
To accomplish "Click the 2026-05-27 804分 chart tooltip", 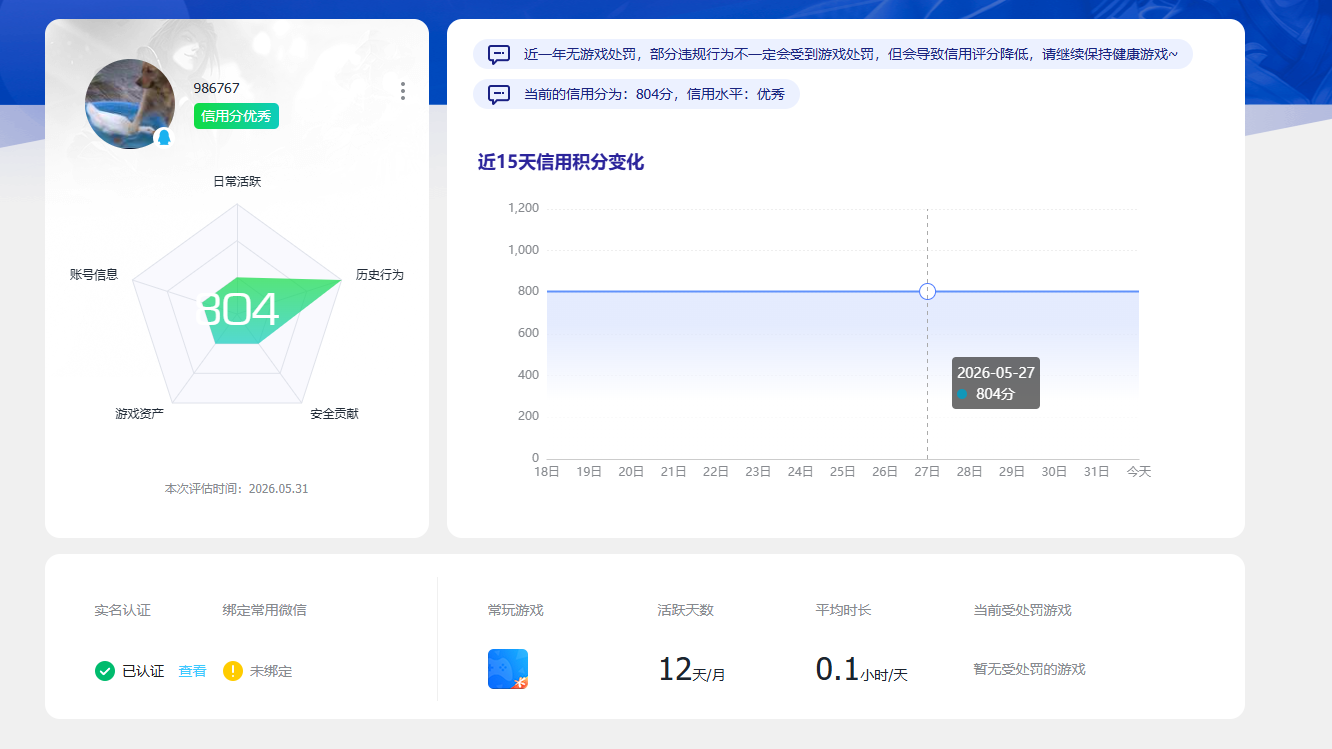I will [996, 383].
